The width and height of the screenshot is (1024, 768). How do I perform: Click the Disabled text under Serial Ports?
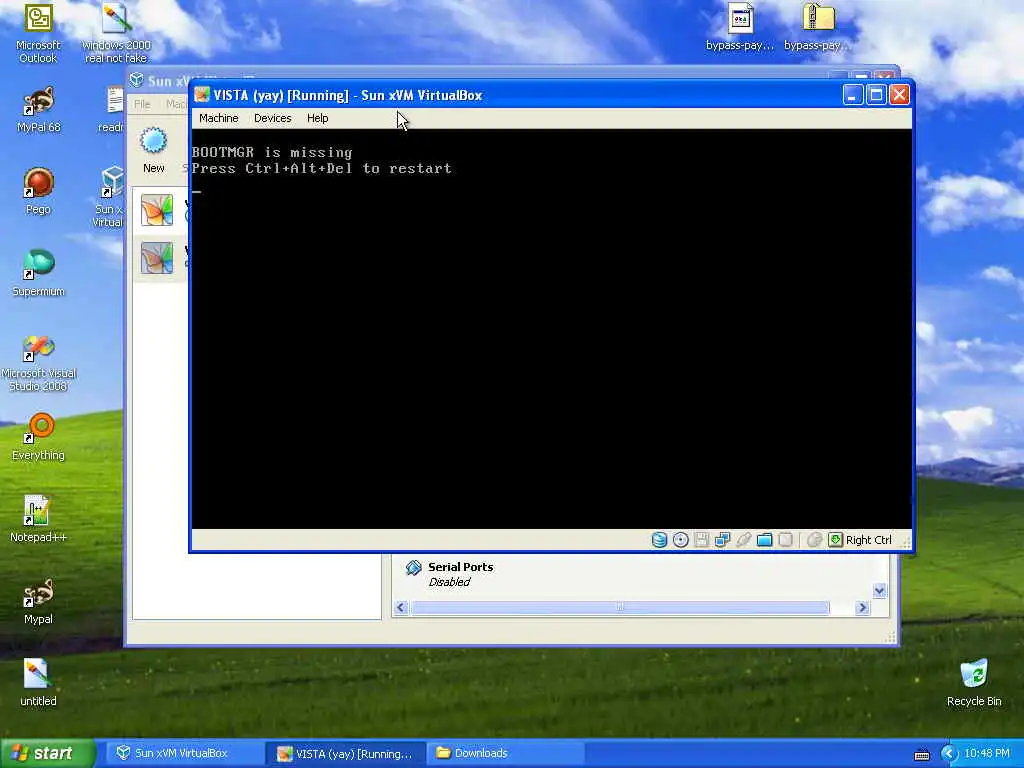click(x=449, y=582)
